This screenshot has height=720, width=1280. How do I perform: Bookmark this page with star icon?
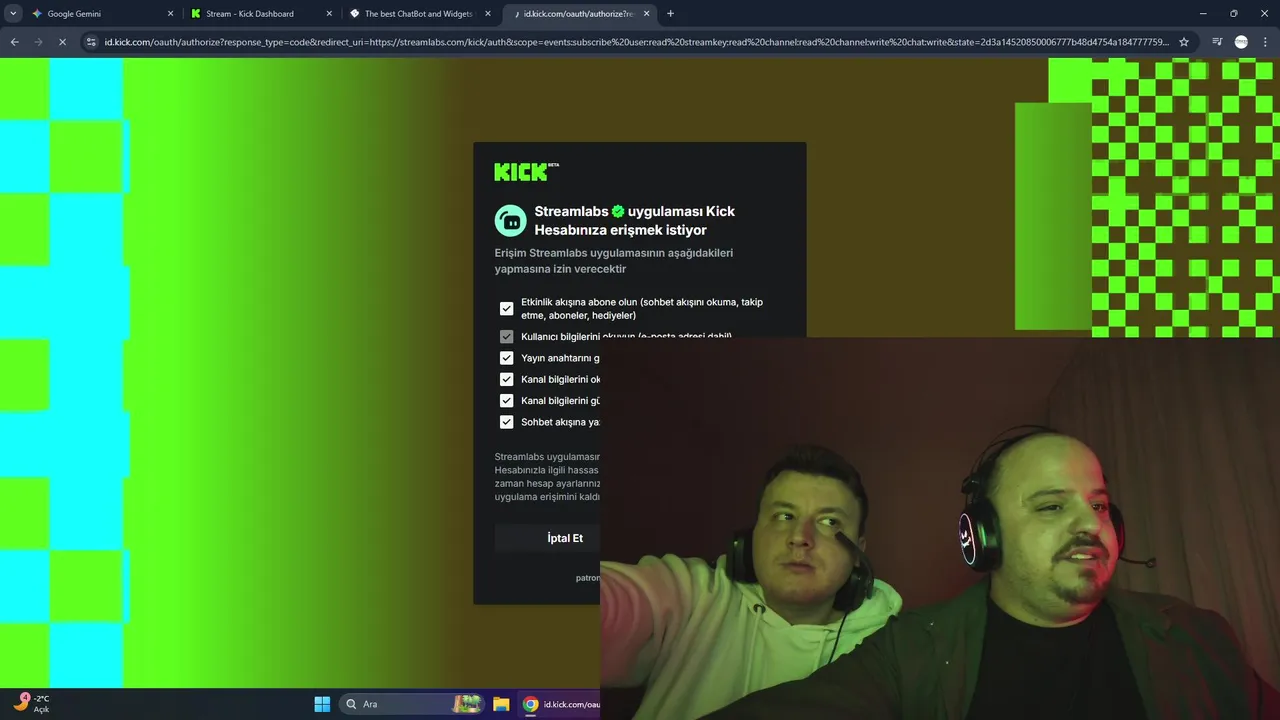[1184, 42]
